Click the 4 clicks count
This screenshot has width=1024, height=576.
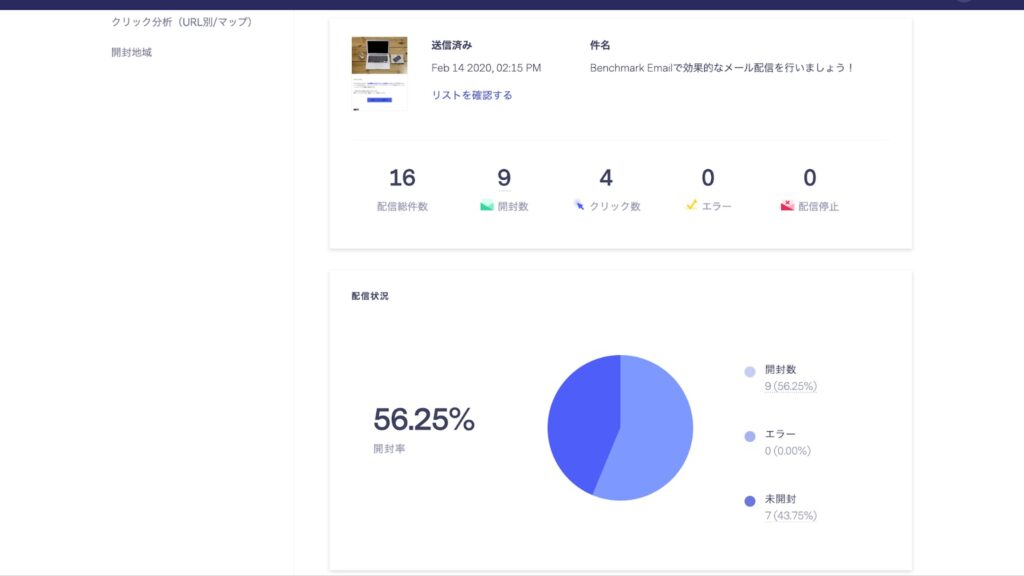point(606,178)
